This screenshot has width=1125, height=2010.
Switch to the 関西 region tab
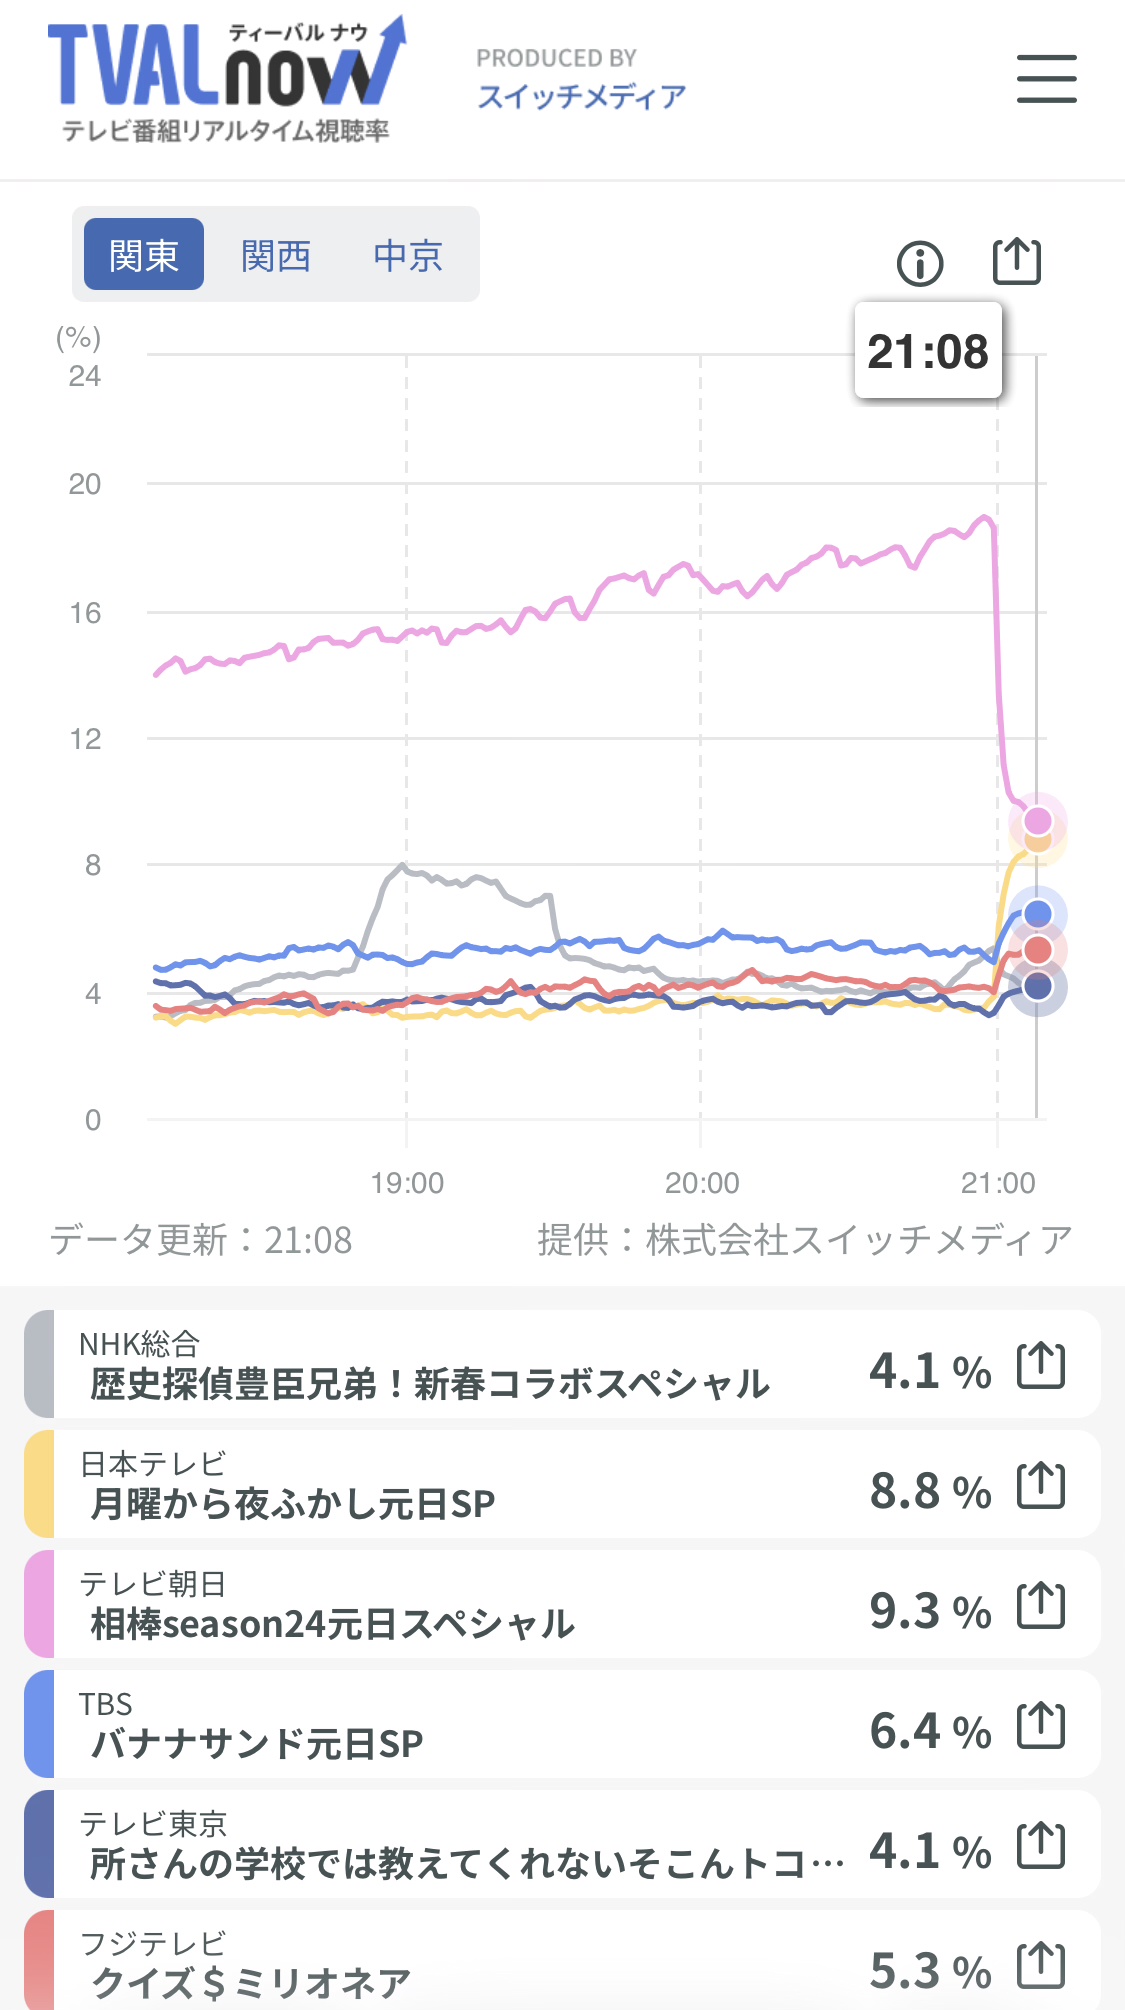click(276, 255)
